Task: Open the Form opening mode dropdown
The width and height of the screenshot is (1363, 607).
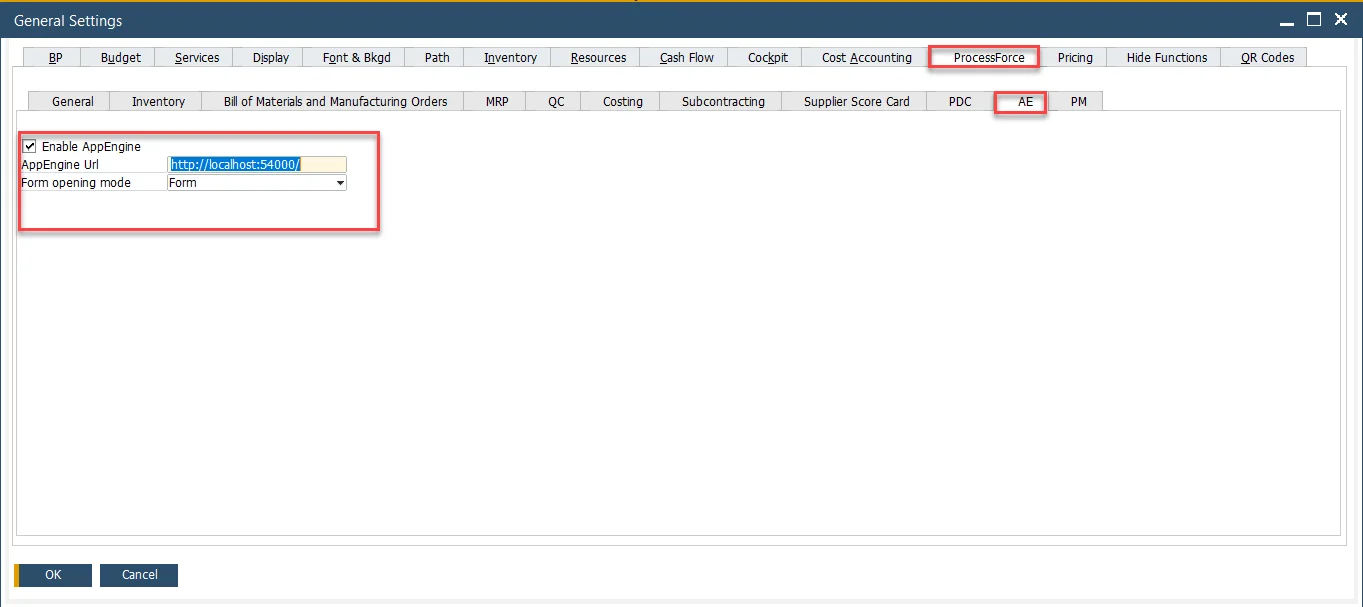Action: [x=340, y=183]
